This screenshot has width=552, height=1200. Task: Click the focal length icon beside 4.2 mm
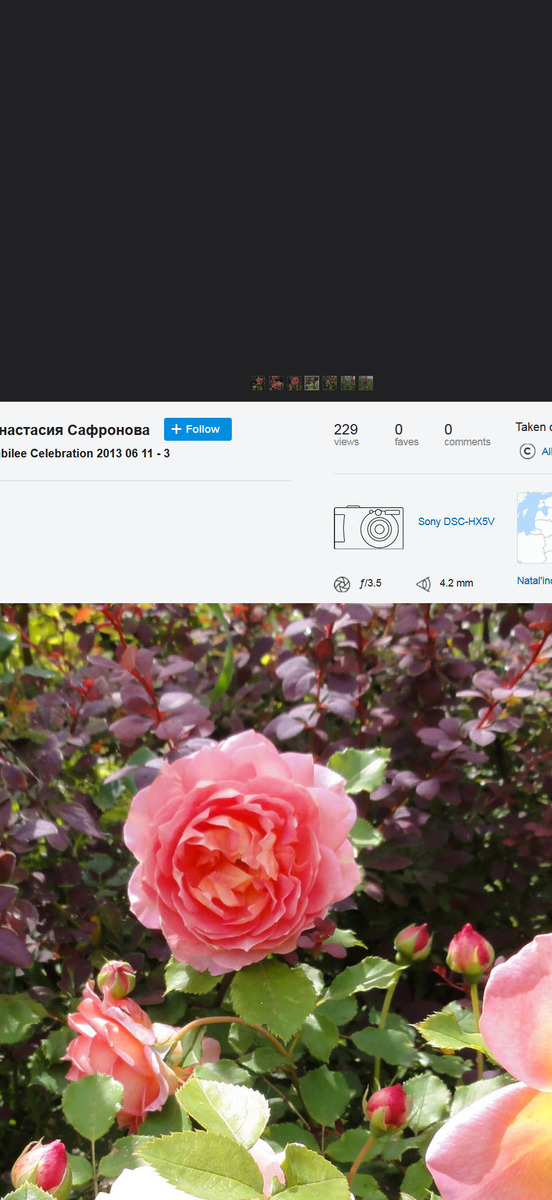pos(423,584)
